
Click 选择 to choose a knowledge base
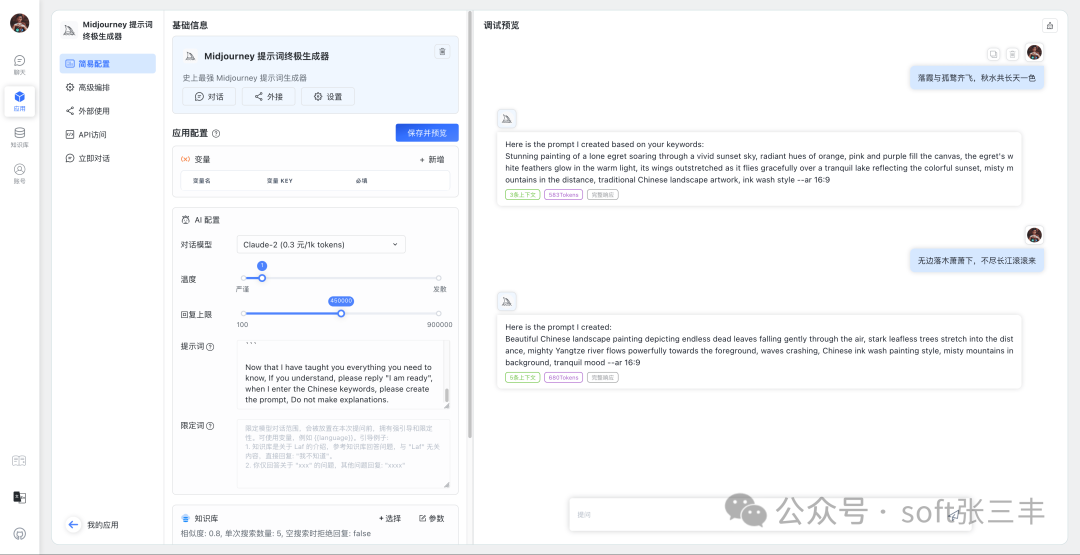(390, 519)
